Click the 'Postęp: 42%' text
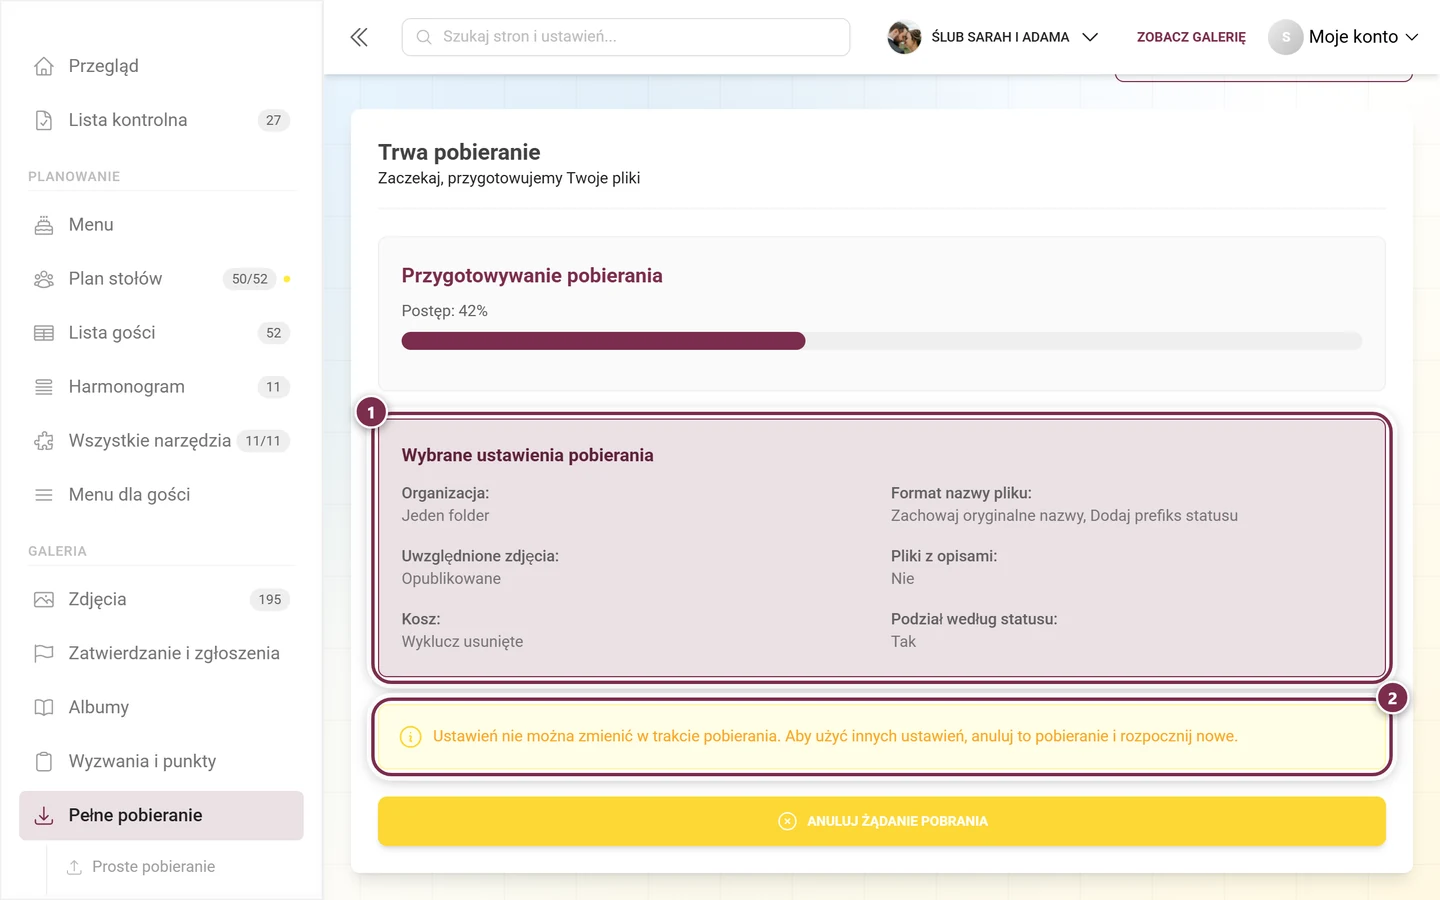Viewport: 1440px width, 900px height. pyautogui.click(x=445, y=311)
